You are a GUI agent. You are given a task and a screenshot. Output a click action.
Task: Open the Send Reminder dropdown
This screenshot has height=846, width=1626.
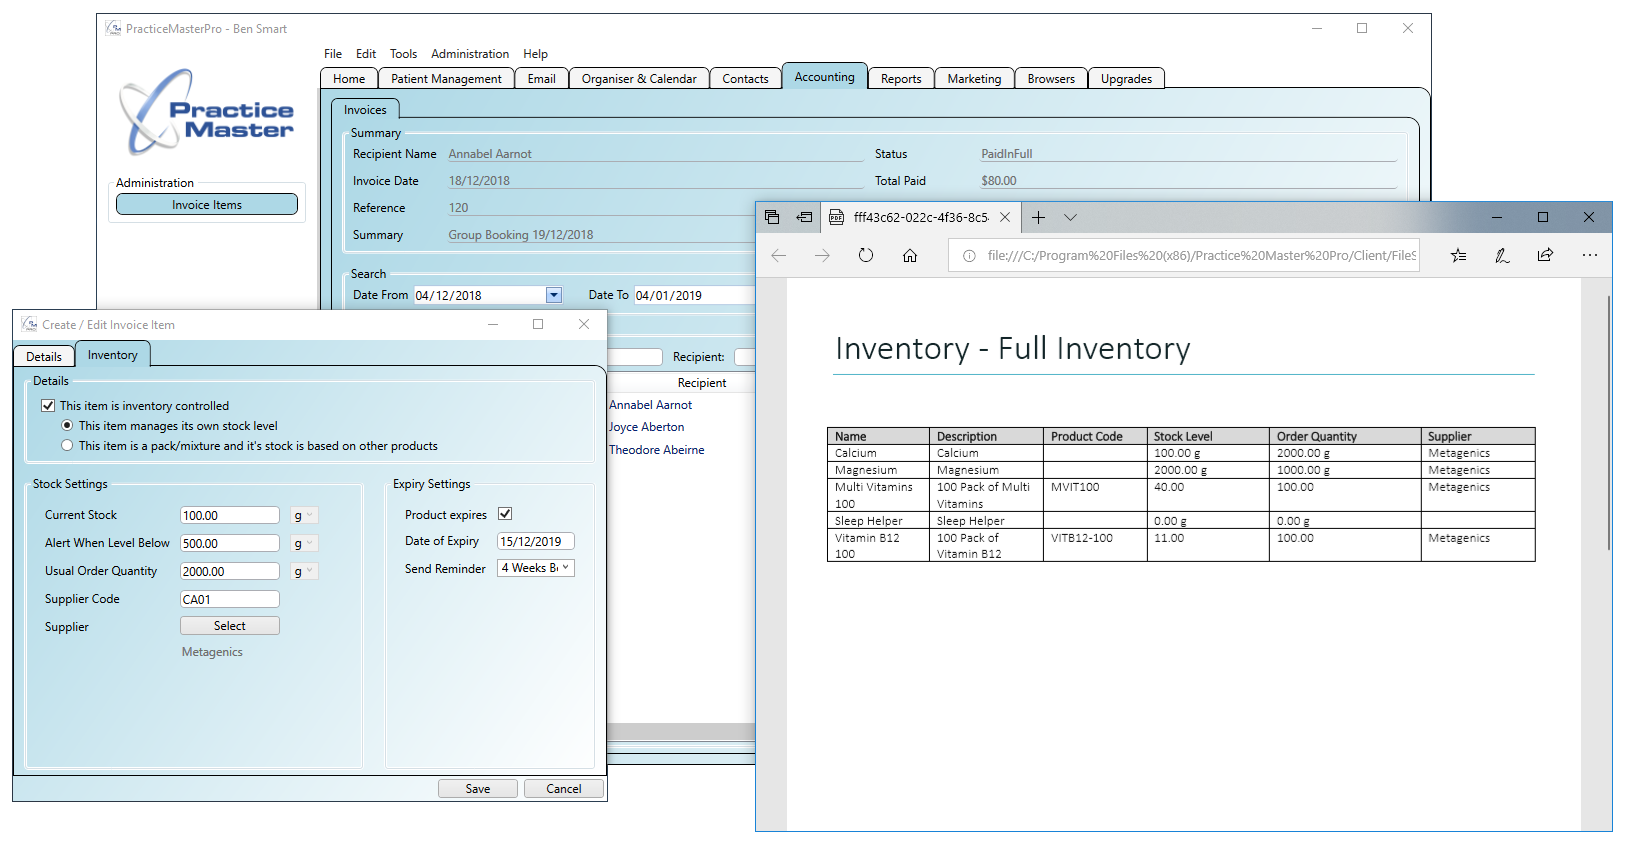pyautogui.click(x=536, y=568)
